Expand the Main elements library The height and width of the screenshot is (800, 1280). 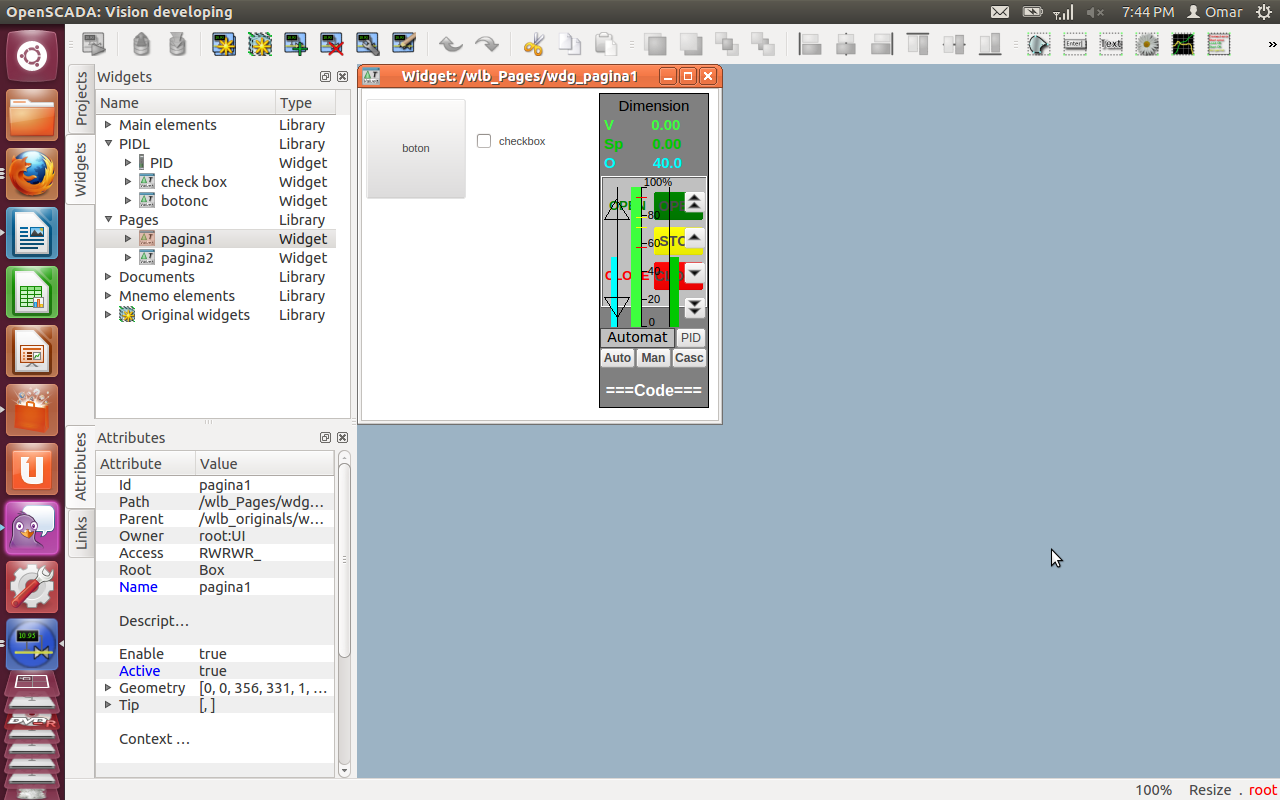(x=108, y=125)
